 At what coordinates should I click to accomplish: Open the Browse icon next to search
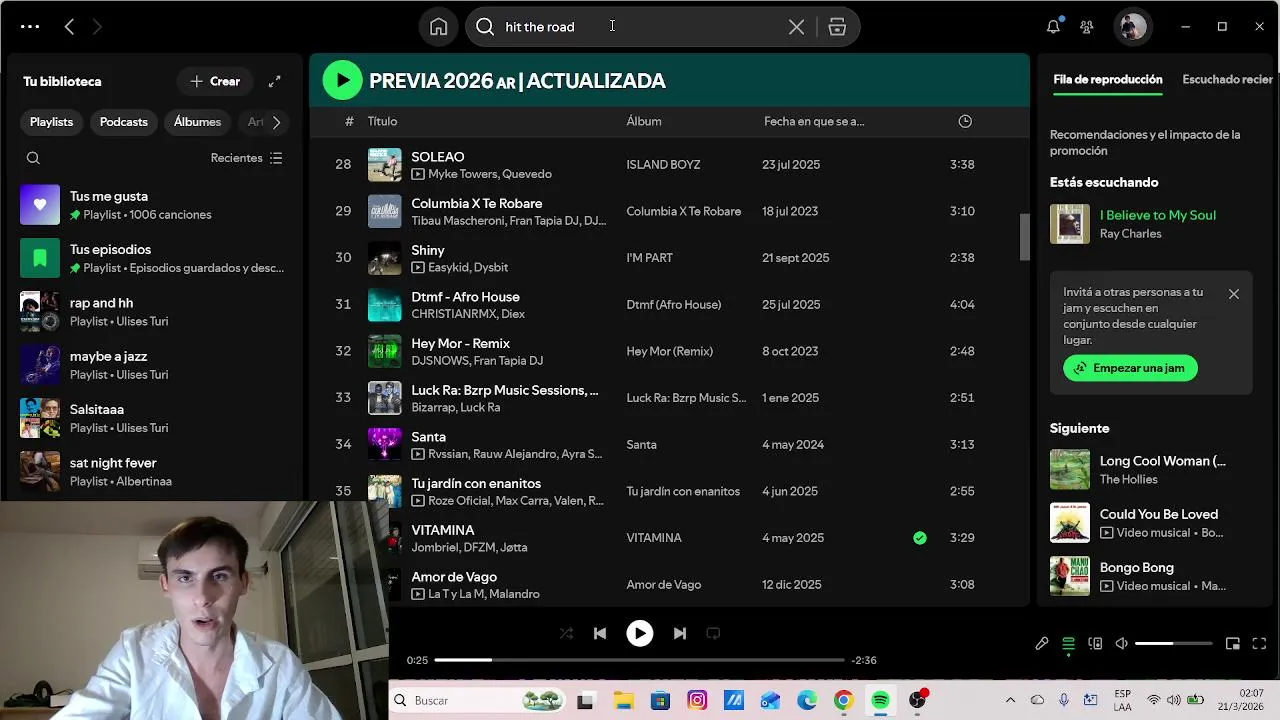tap(837, 27)
